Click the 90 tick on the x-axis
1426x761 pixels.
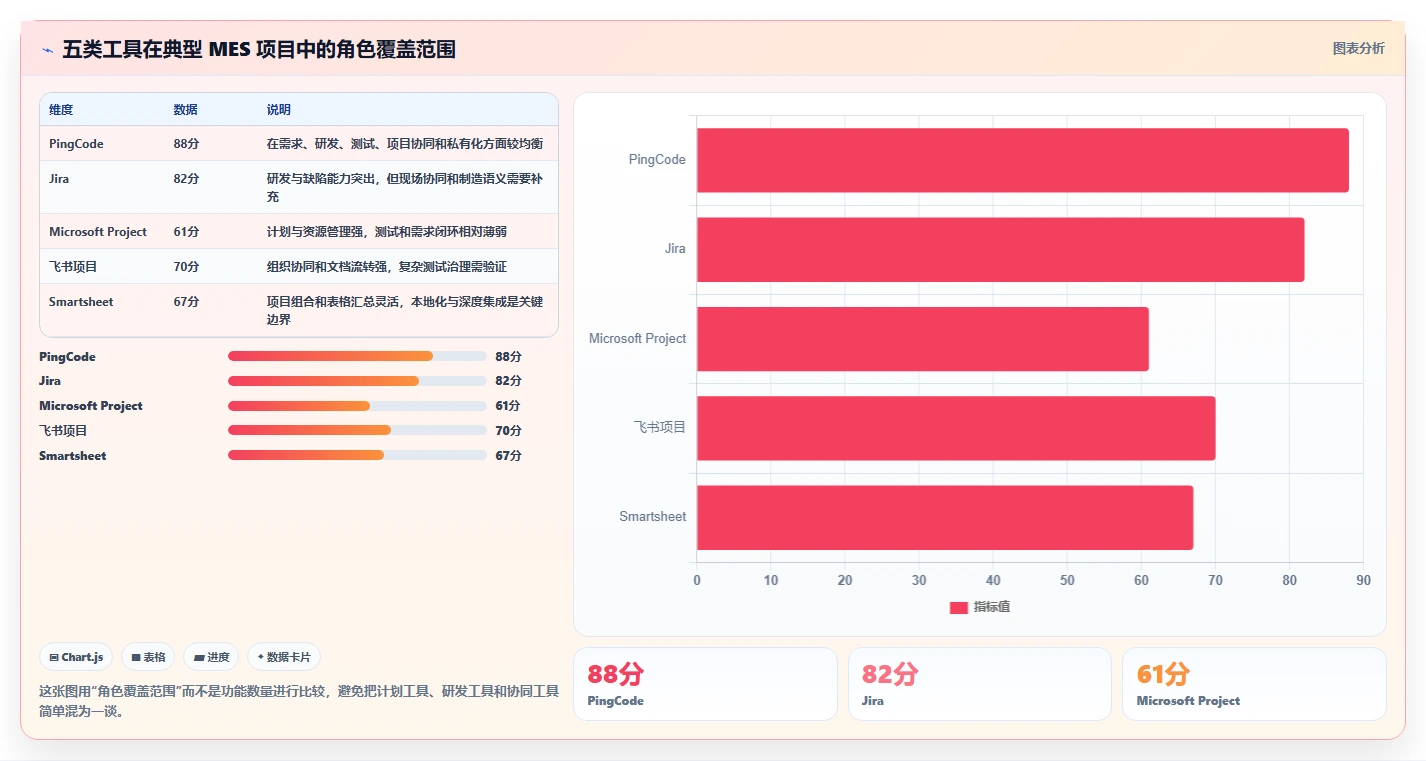point(1363,581)
